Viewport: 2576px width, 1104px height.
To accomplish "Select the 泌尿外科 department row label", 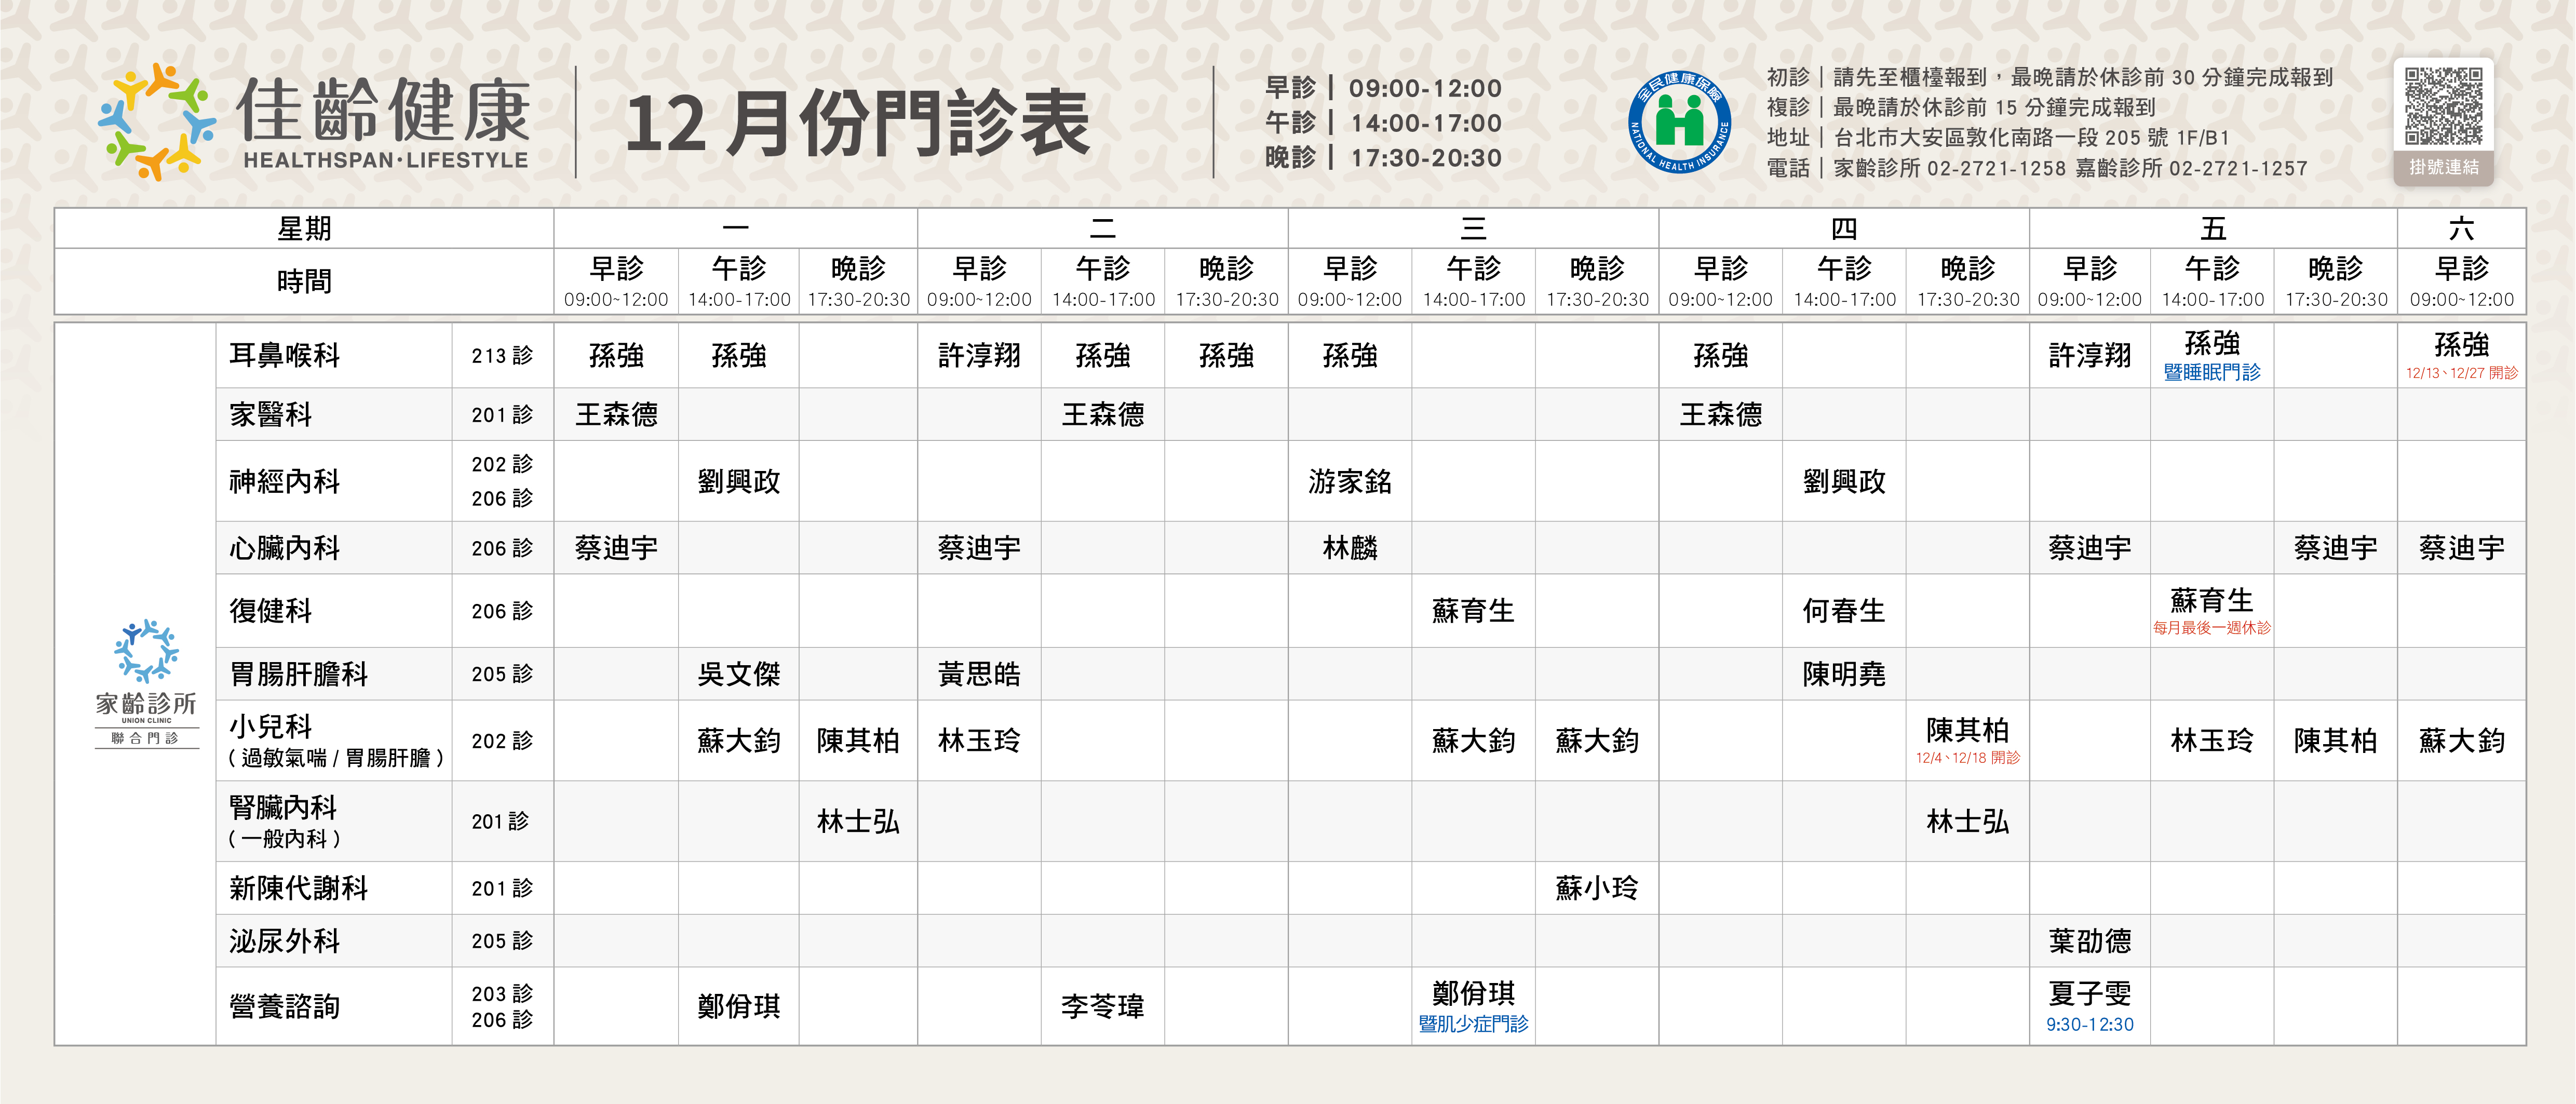I will coord(285,941).
